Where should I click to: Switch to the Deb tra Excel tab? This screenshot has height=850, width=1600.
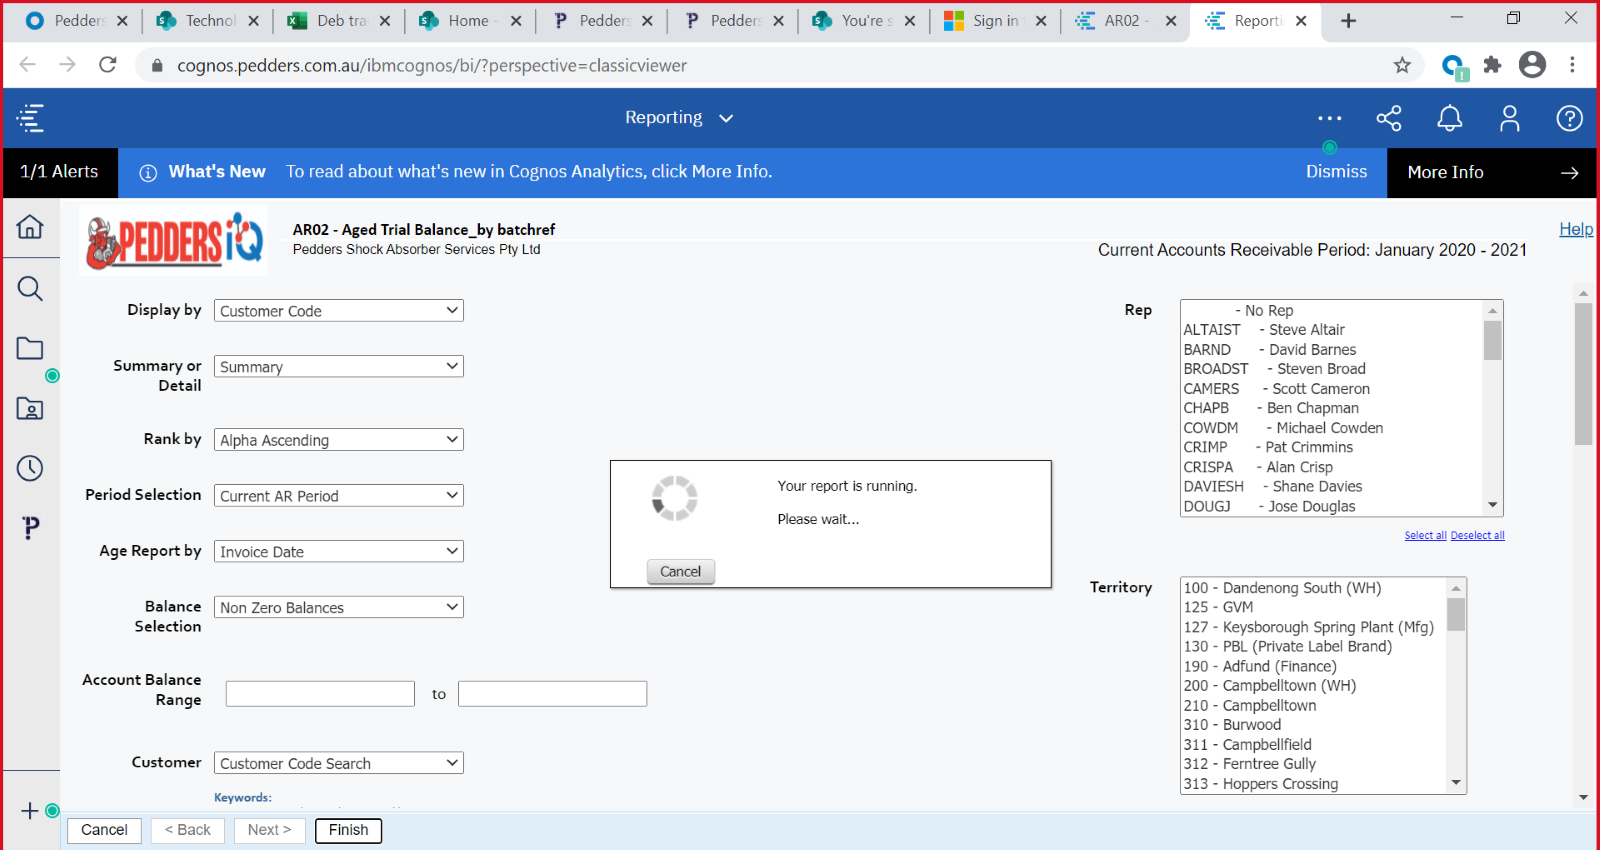pos(340,21)
